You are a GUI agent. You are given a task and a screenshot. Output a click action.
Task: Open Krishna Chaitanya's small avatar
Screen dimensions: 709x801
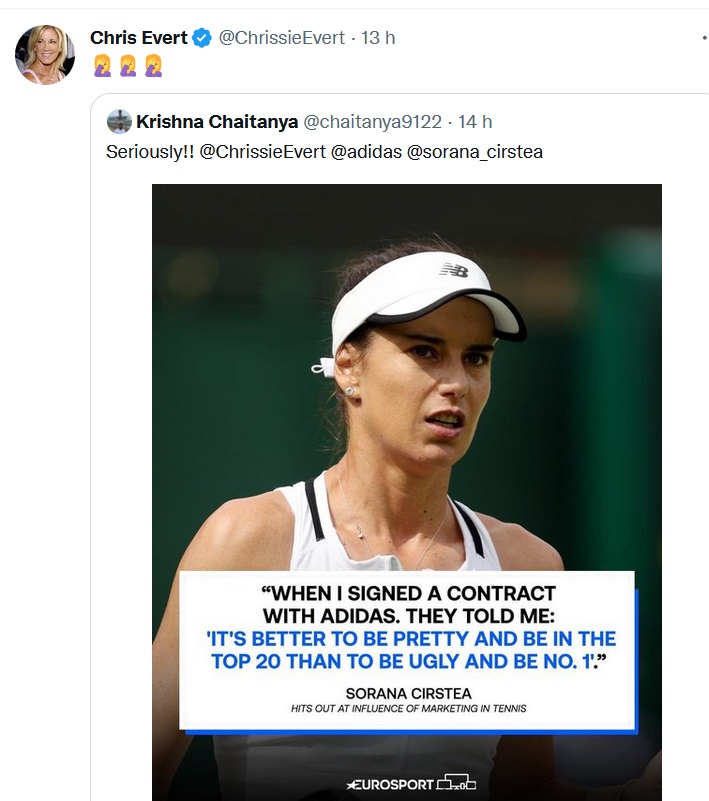click(x=119, y=122)
